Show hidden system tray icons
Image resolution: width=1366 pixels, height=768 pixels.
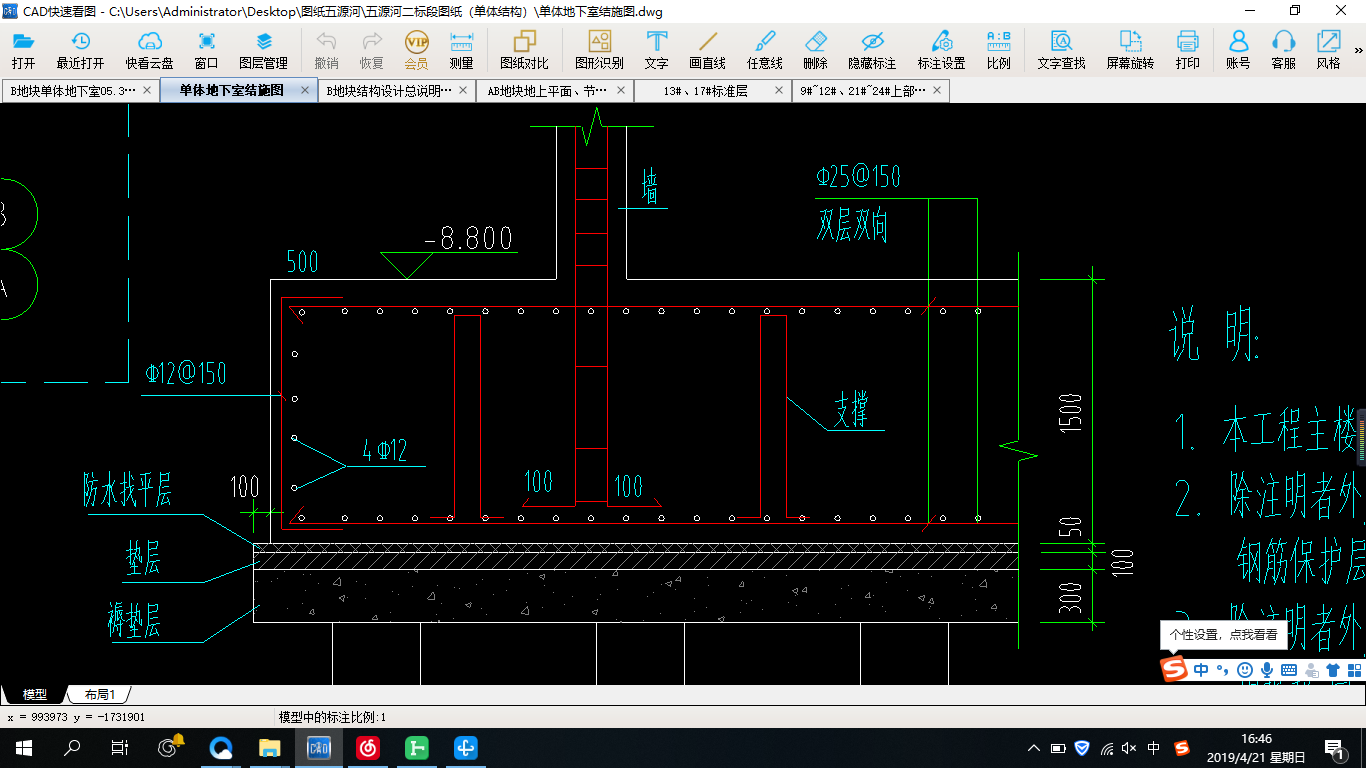click(1034, 748)
